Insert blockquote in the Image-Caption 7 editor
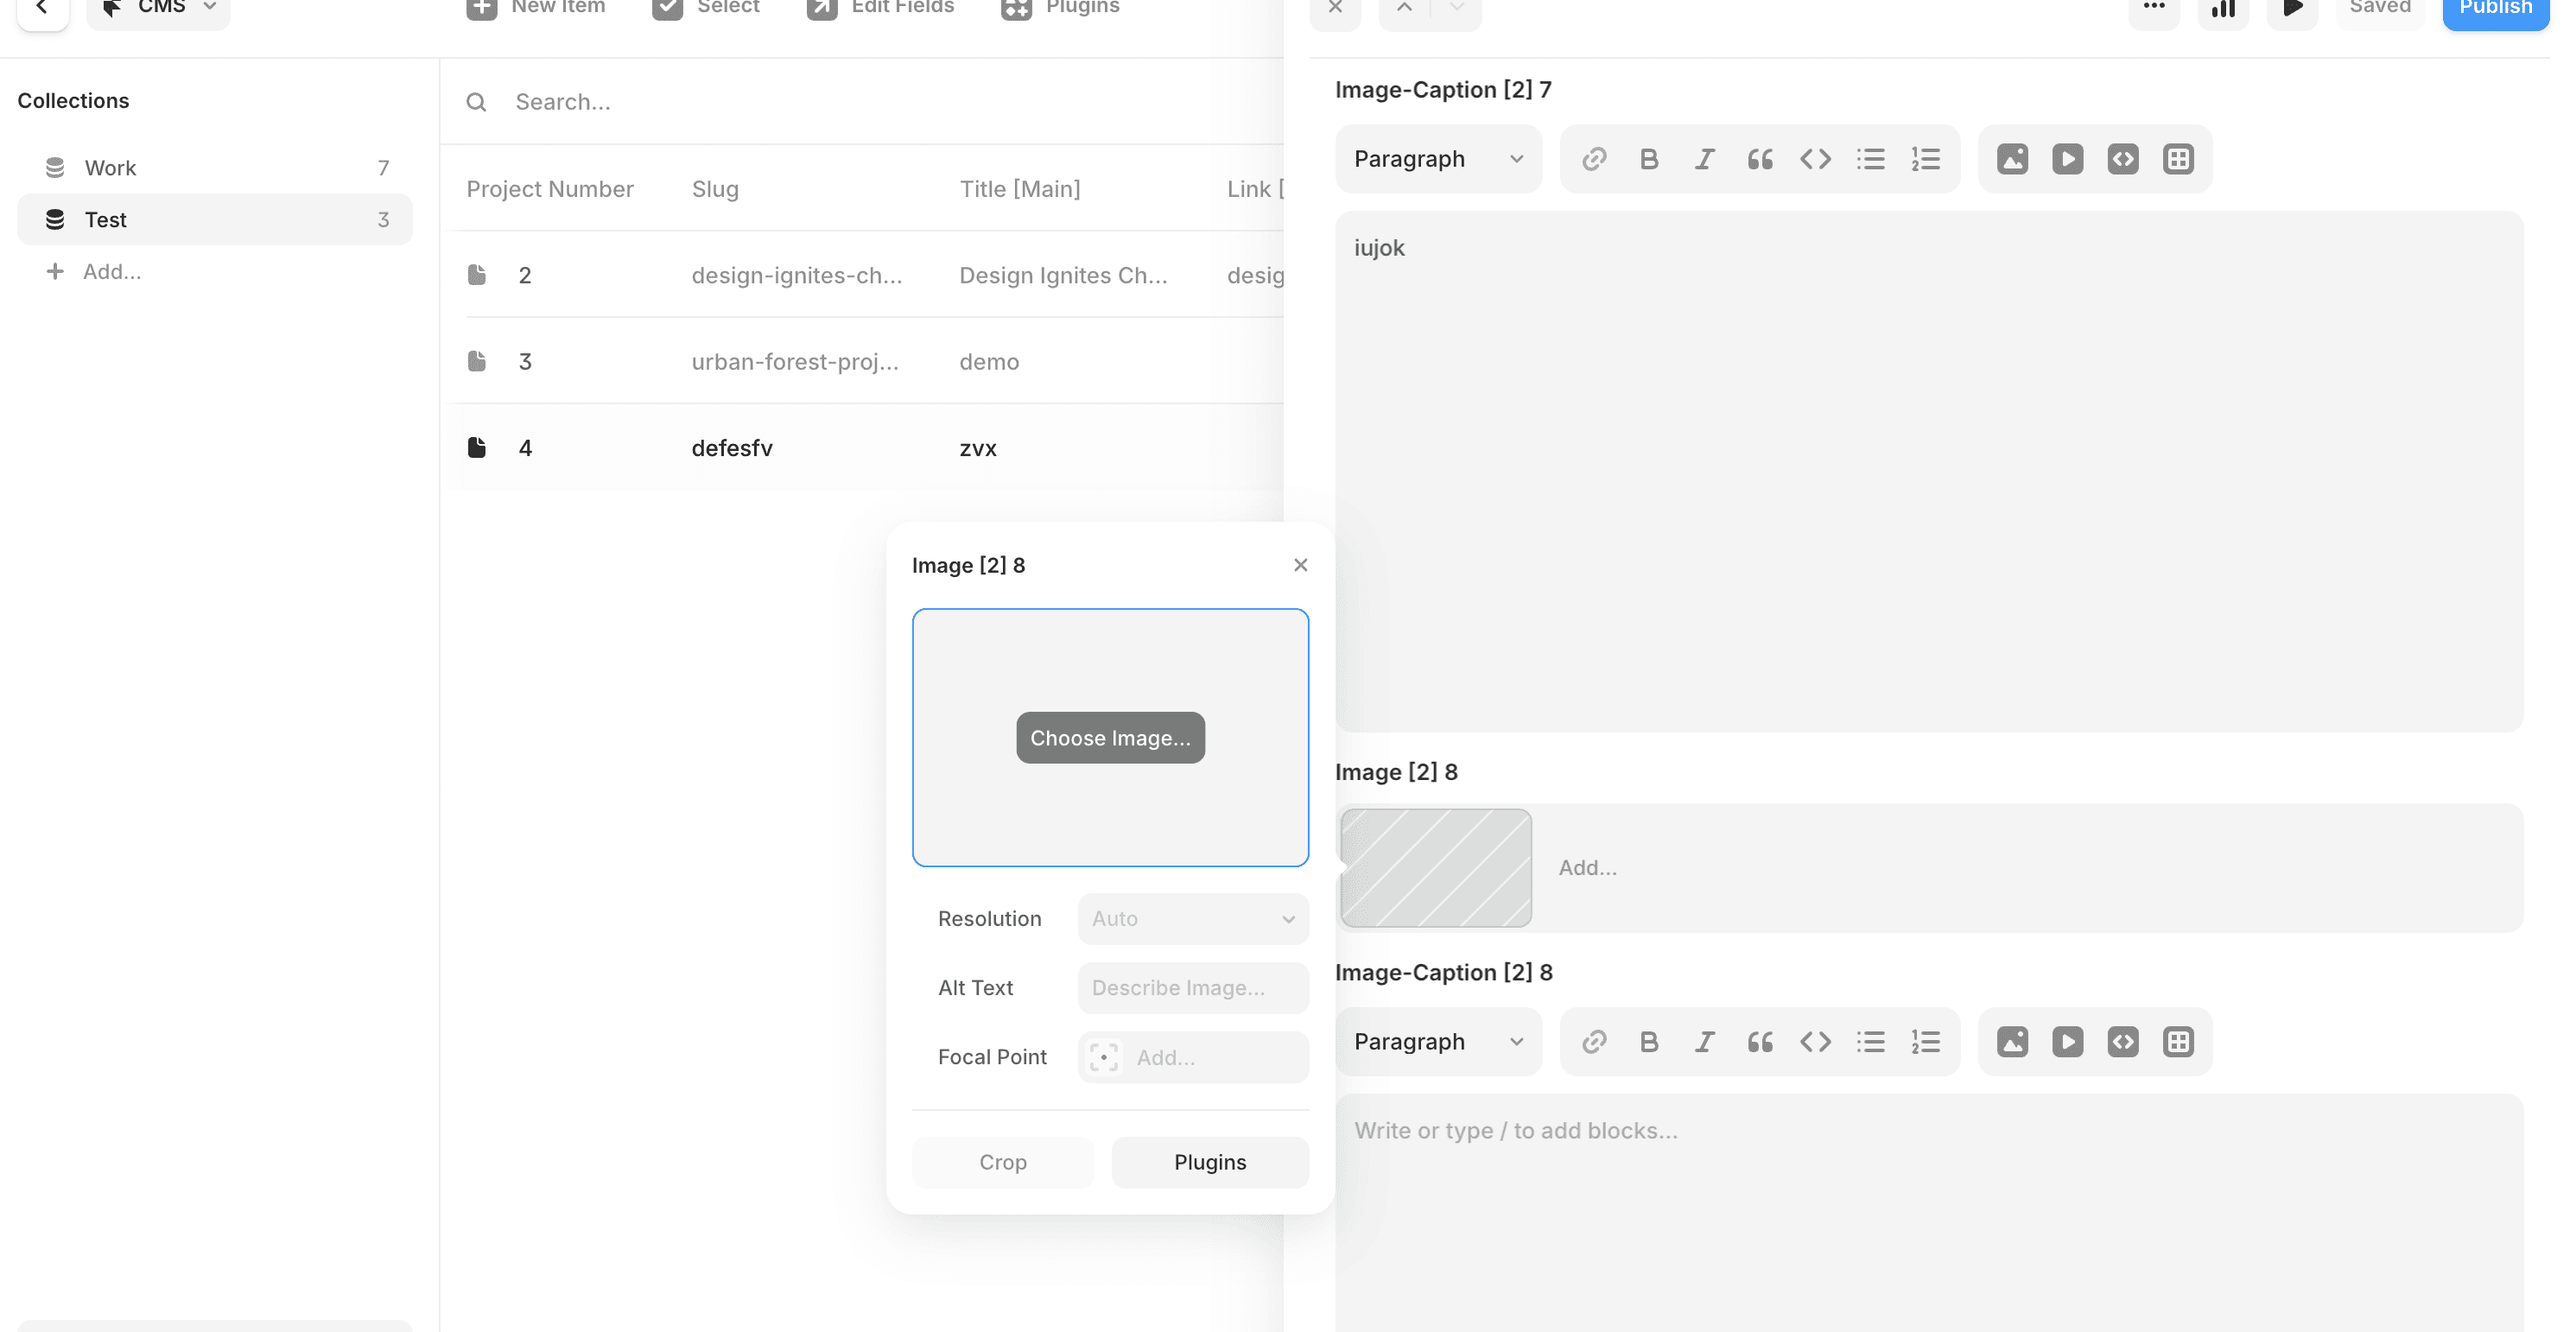 (1760, 159)
